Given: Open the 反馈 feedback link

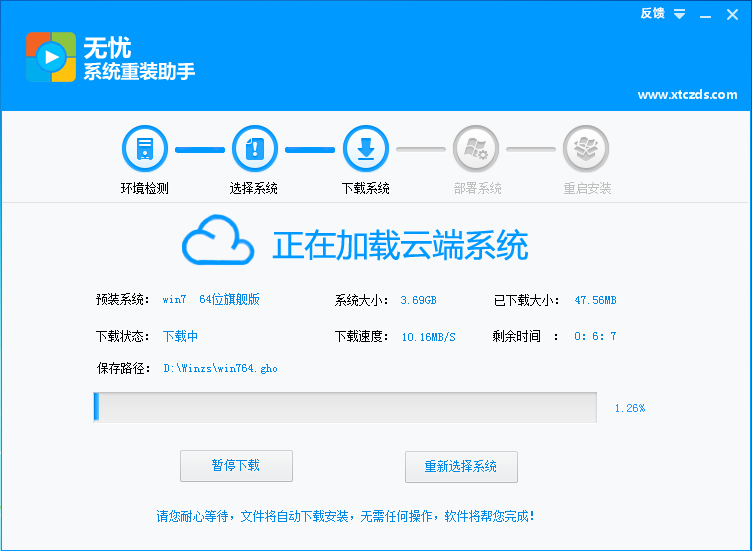Looking at the screenshot, I should [652, 14].
